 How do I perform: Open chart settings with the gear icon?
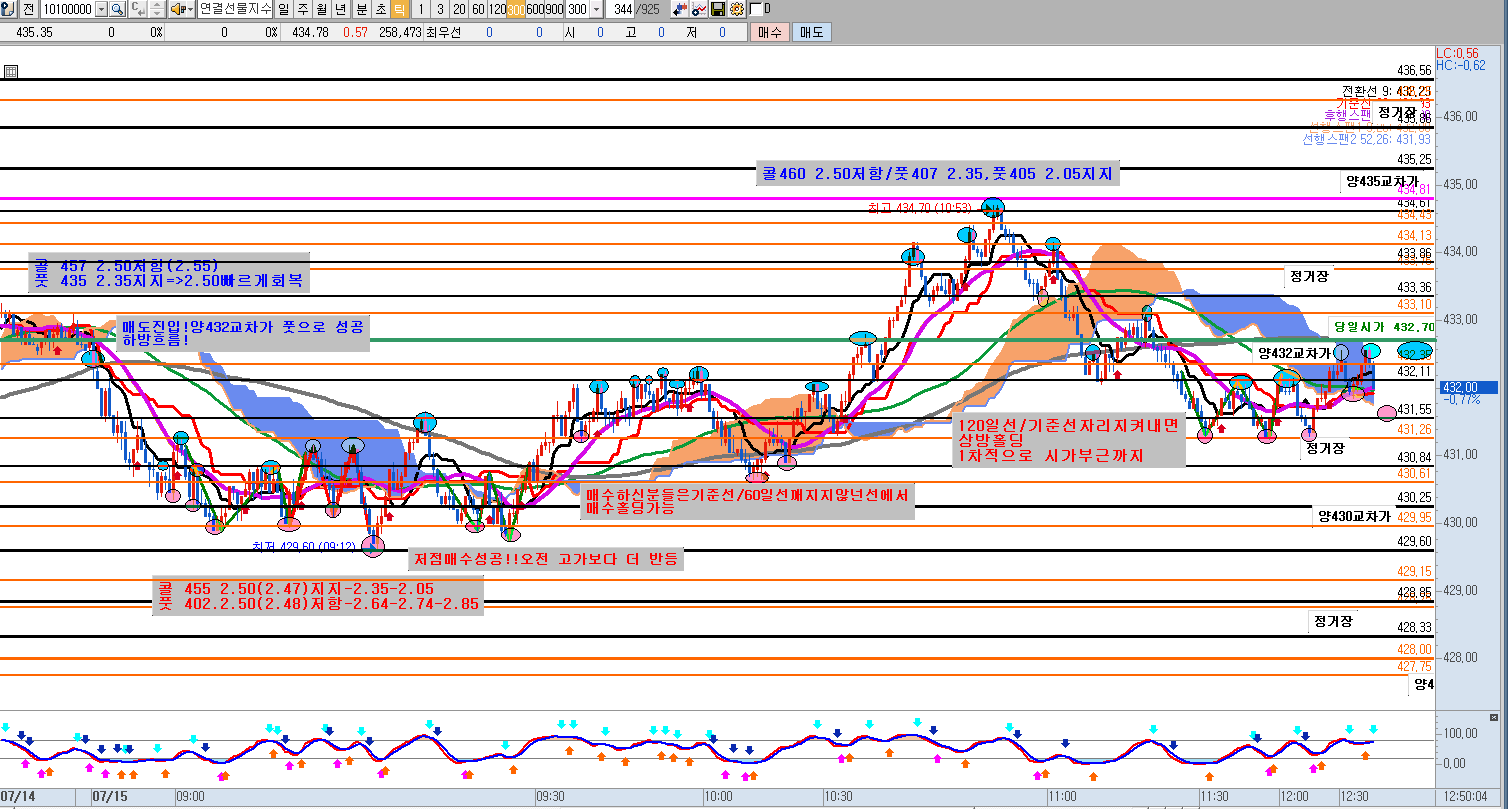pos(736,9)
